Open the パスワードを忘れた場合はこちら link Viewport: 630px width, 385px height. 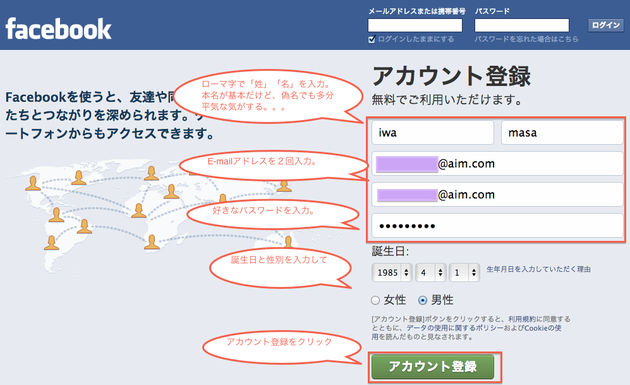pos(526,39)
